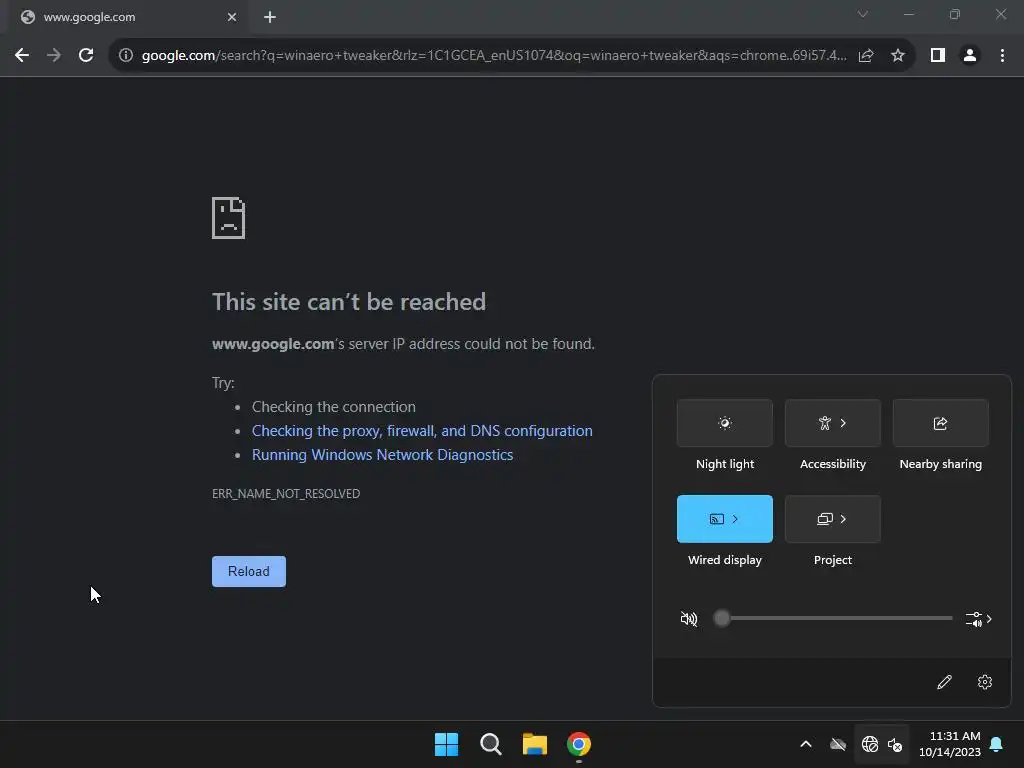Image resolution: width=1024 pixels, height=768 pixels.
Task: Click the address bar URL field
Action: (494, 56)
